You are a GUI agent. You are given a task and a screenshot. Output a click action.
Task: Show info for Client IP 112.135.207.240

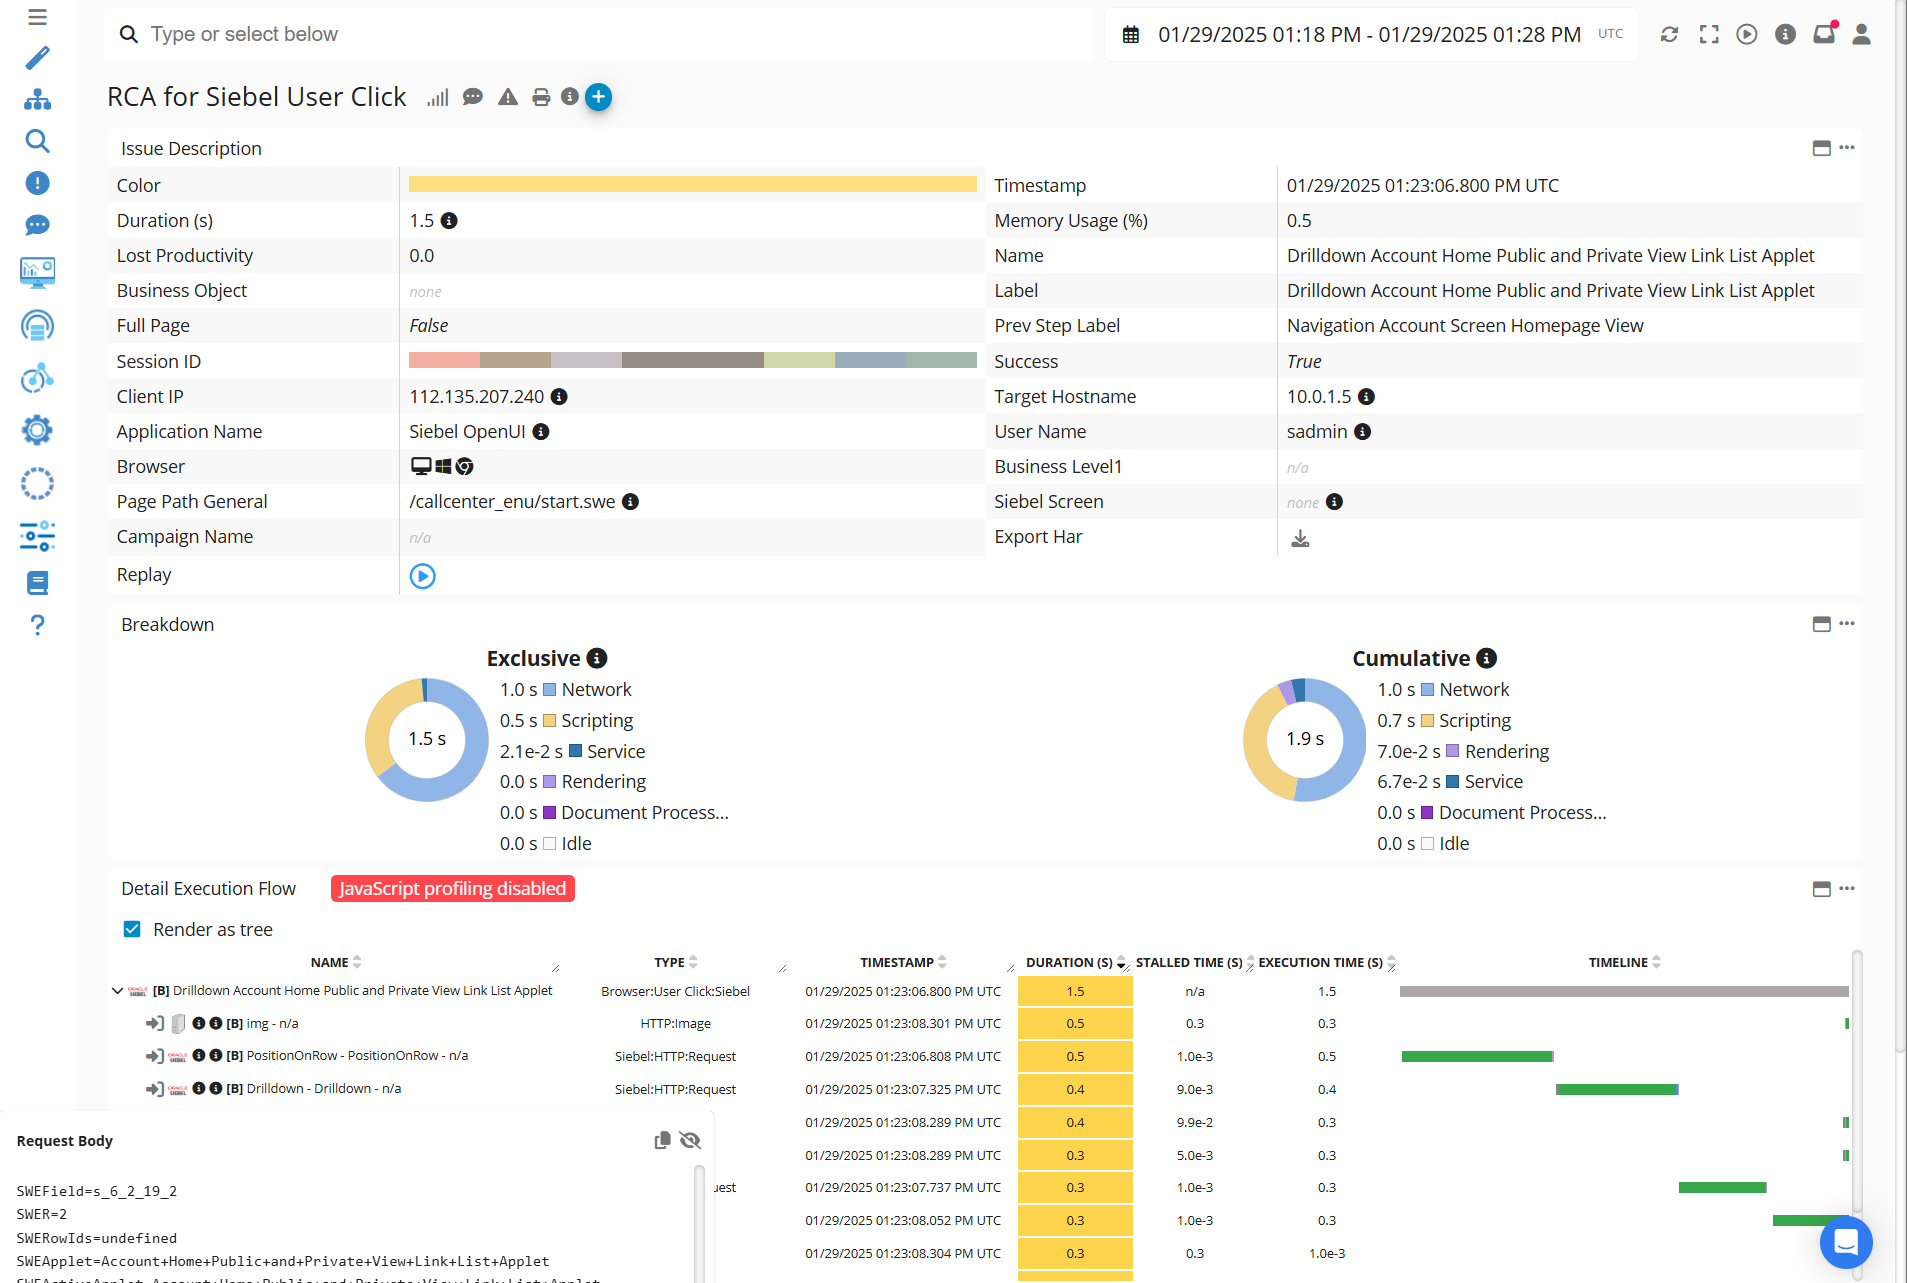coord(560,397)
